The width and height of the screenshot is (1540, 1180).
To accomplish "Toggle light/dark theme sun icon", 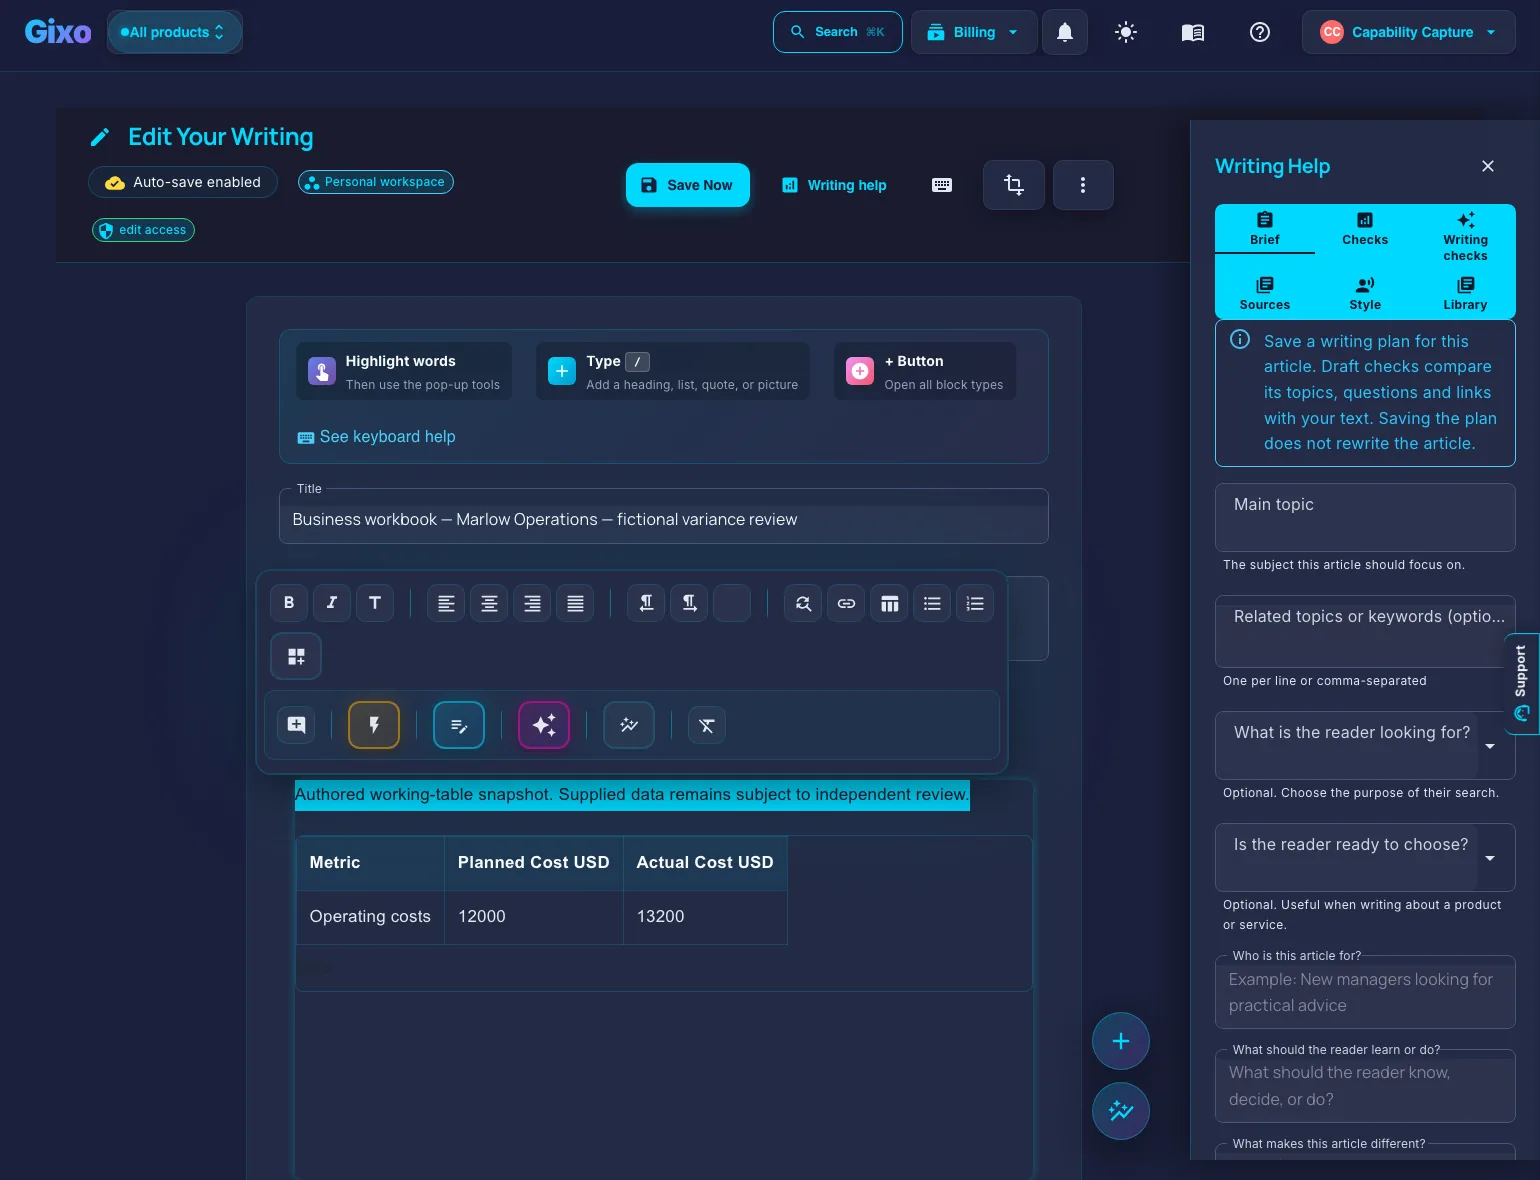I will click(x=1126, y=32).
